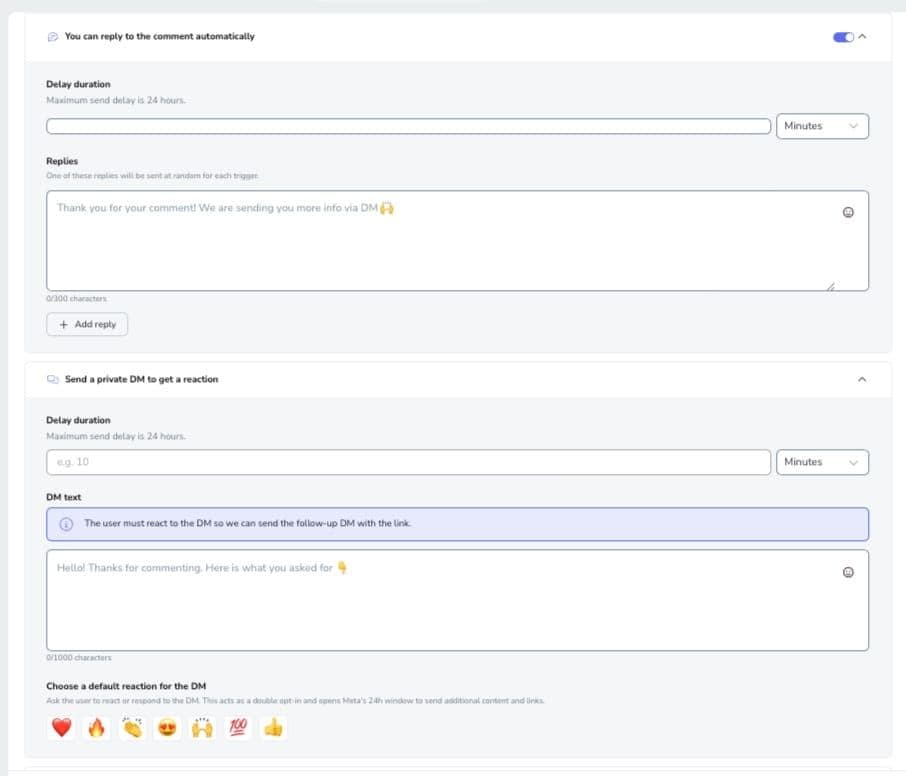Click the 'Send a private DM to get a reaction' heading
Image resolution: width=906 pixels, height=776 pixels.
pyautogui.click(x=142, y=380)
